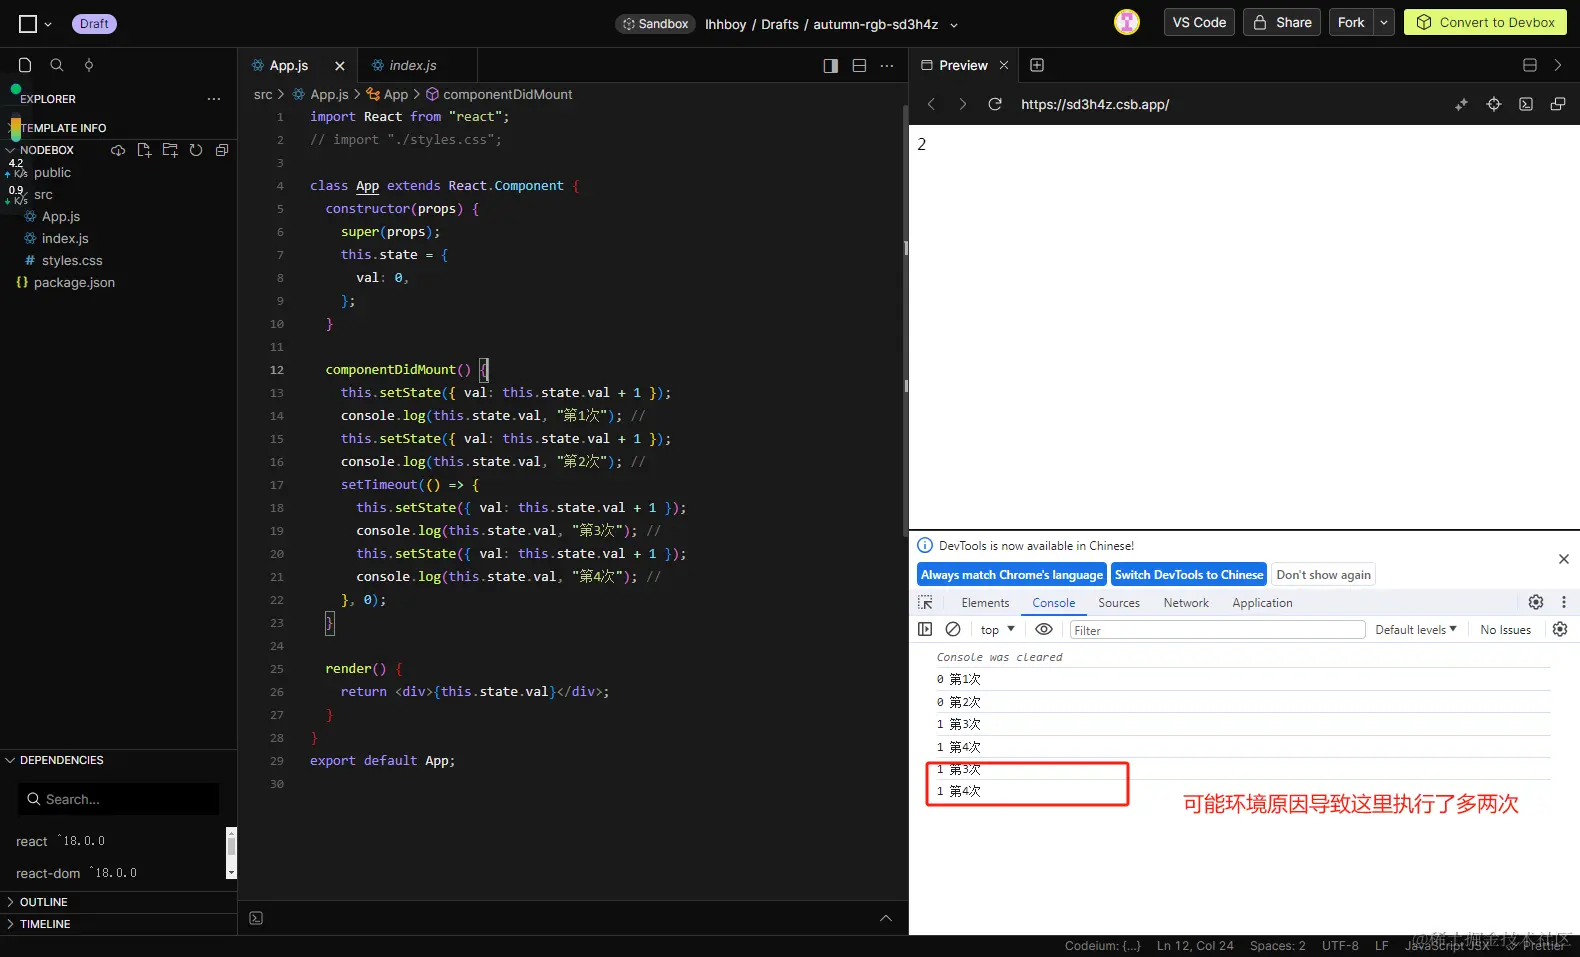1580x957 pixels.
Task: Add a new tab beside Preview
Action: [1037, 65]
